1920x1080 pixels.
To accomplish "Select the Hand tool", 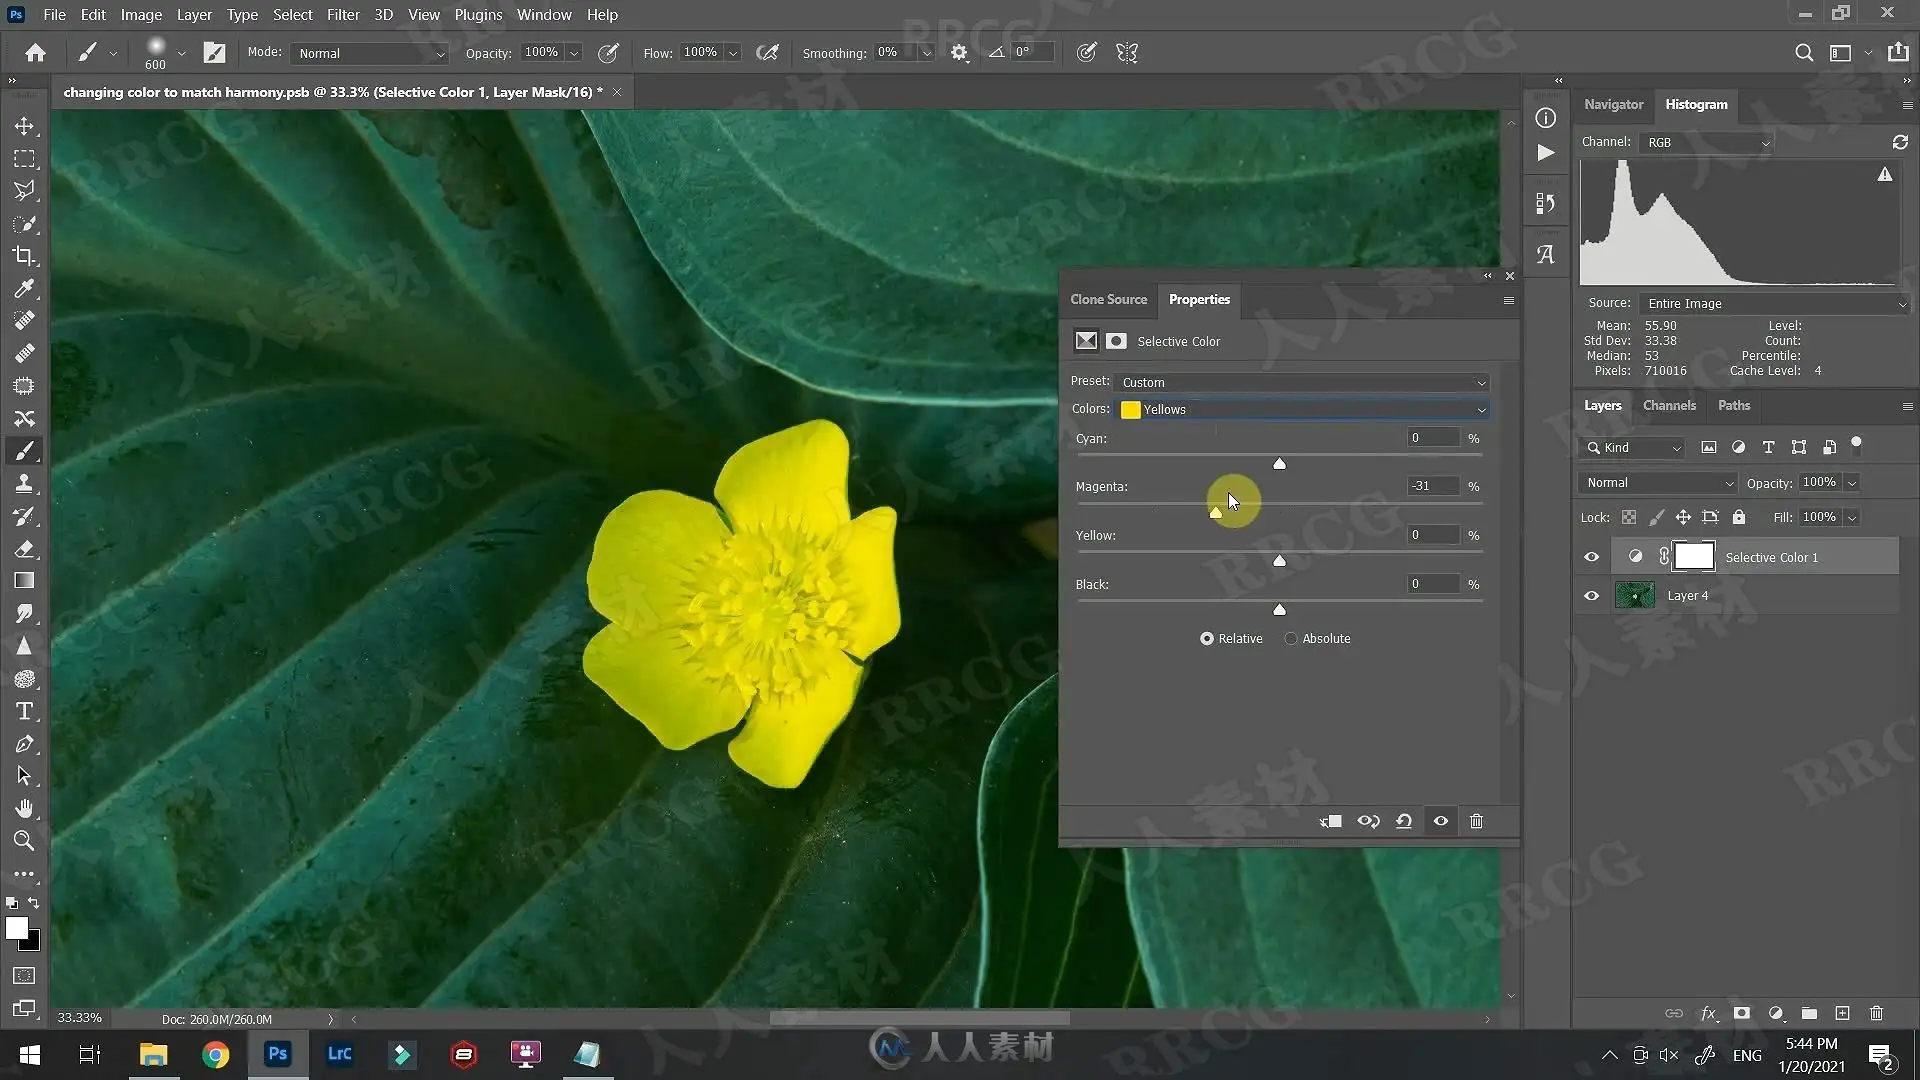I will 24,808.
